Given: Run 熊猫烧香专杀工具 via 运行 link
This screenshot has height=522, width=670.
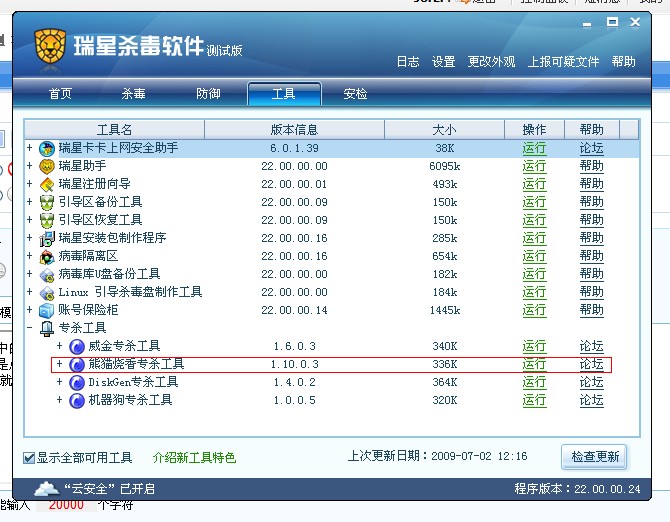Looking at the screenshot, I should (x=534, y=364).
